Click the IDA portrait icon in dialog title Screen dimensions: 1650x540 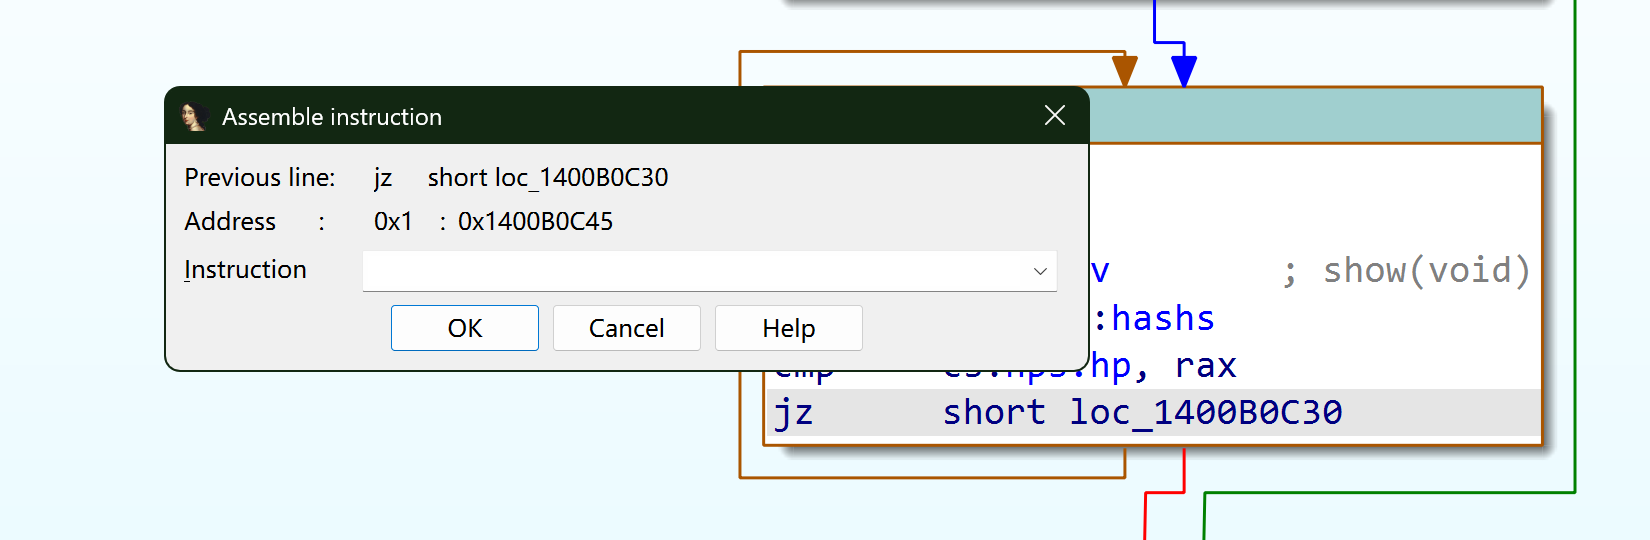coord(194,117)
